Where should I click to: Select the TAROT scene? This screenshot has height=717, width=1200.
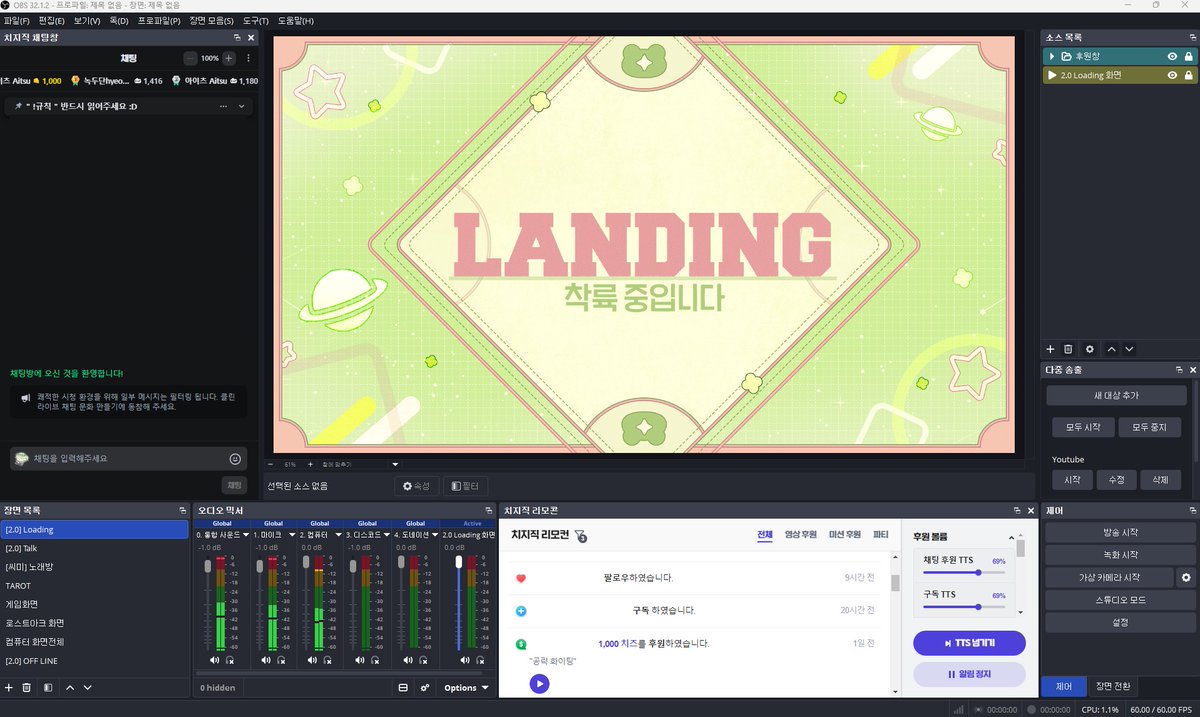95,586
